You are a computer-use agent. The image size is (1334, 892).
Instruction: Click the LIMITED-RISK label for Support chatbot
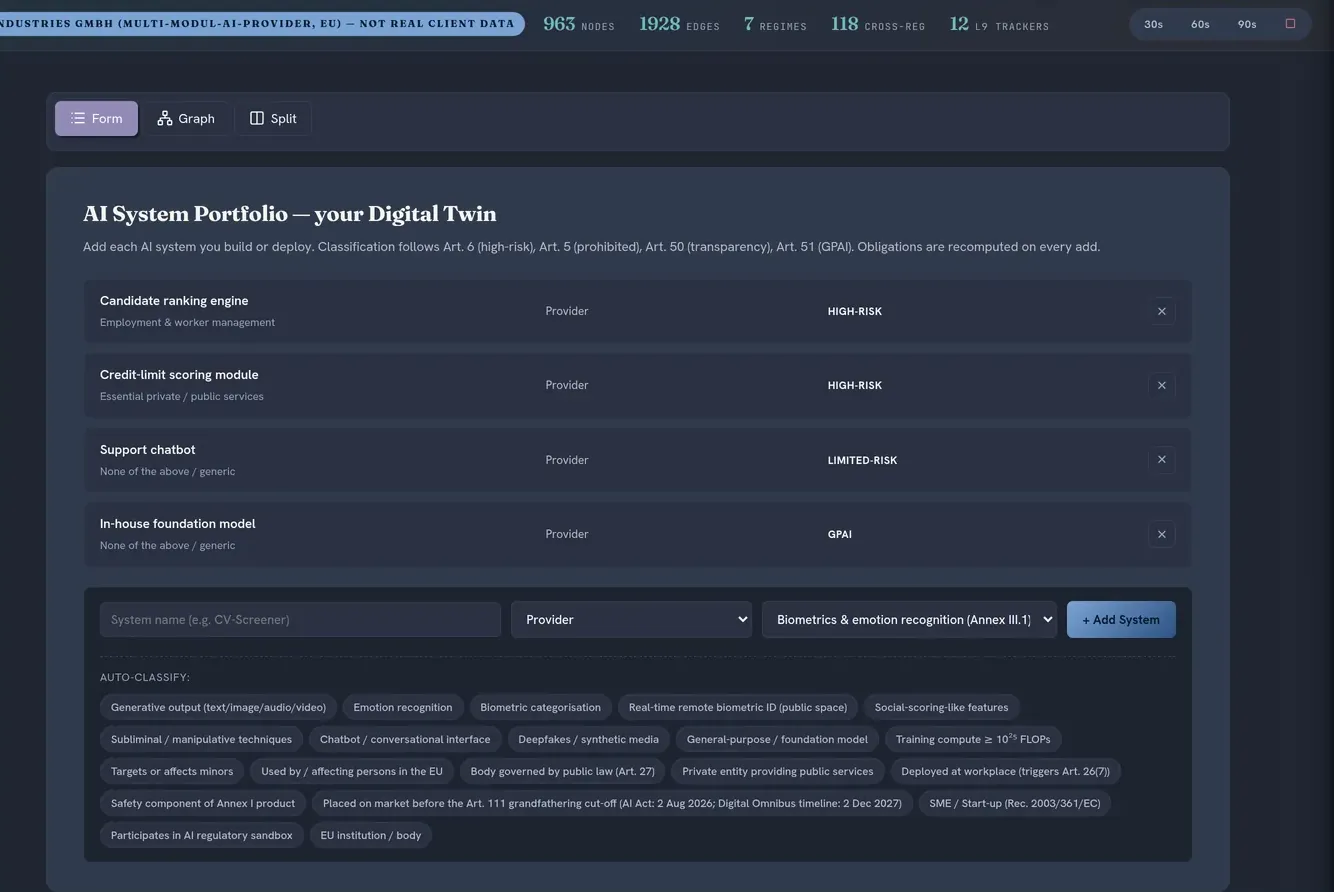tap(862, 461)
